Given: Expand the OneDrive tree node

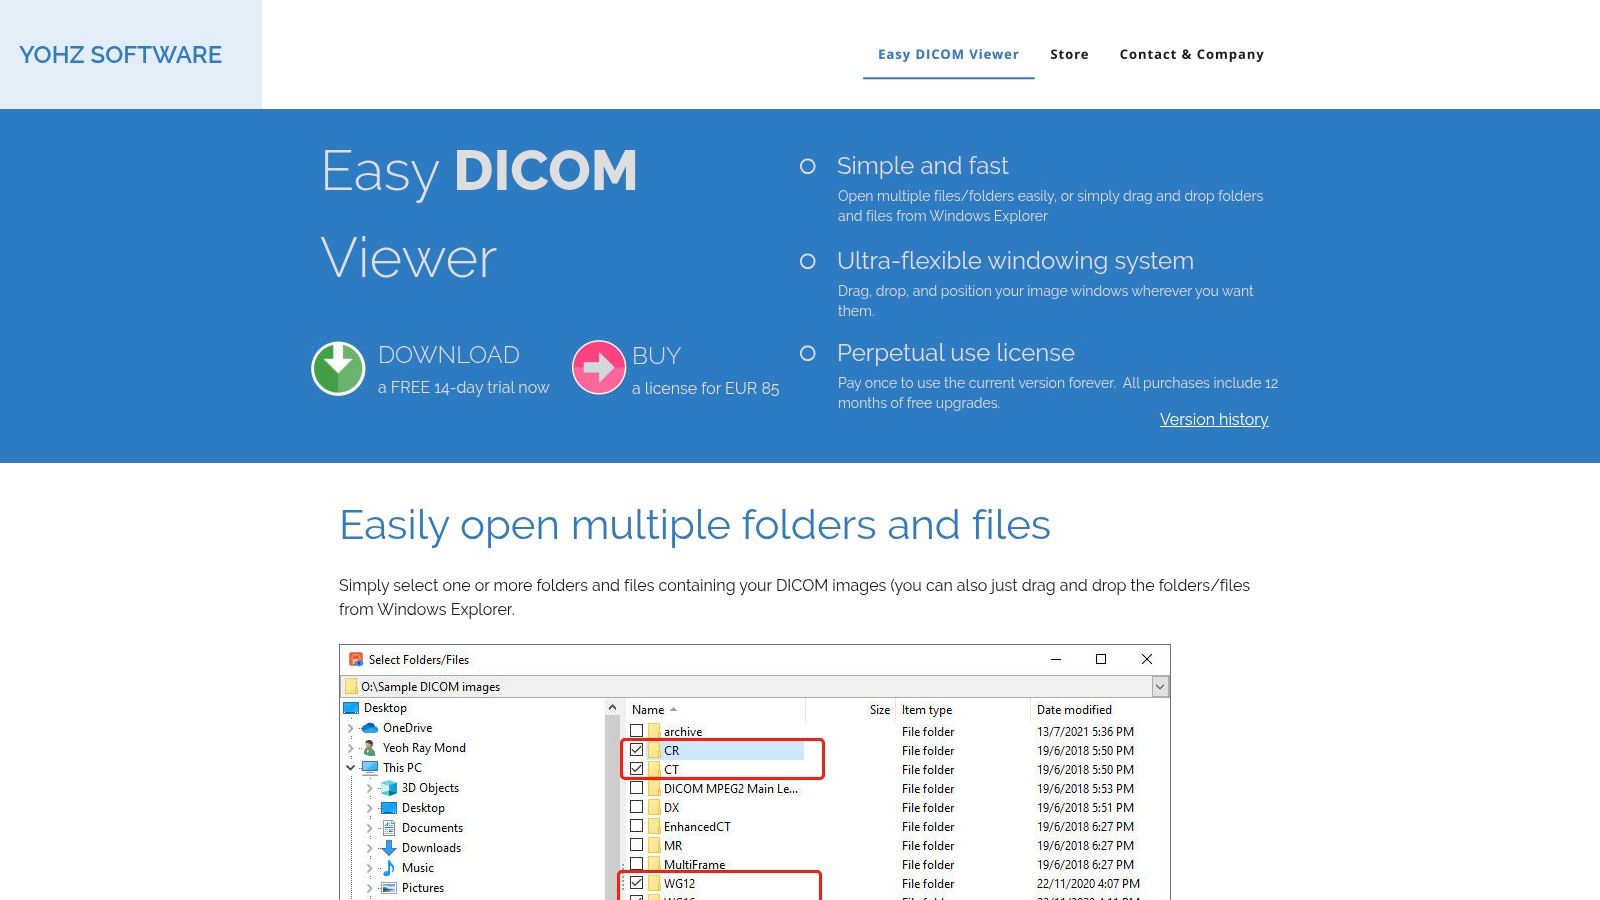Looking at the screenshot, I should point(350,728).
